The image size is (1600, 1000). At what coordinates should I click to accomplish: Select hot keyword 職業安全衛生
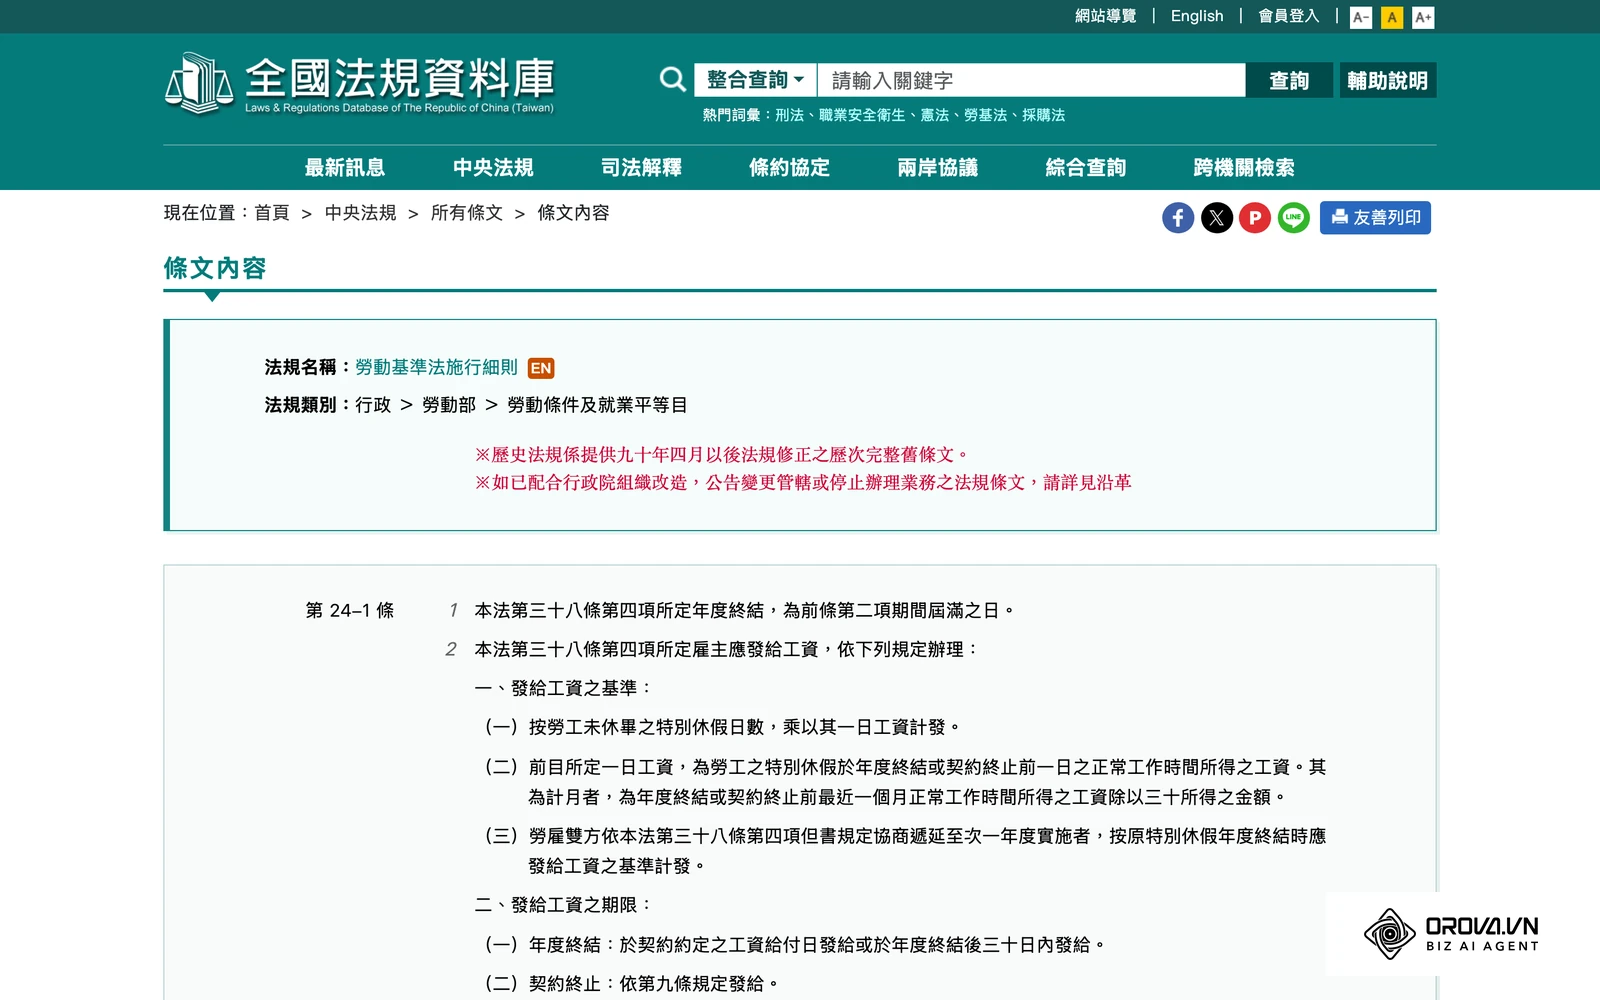(861, 115)
